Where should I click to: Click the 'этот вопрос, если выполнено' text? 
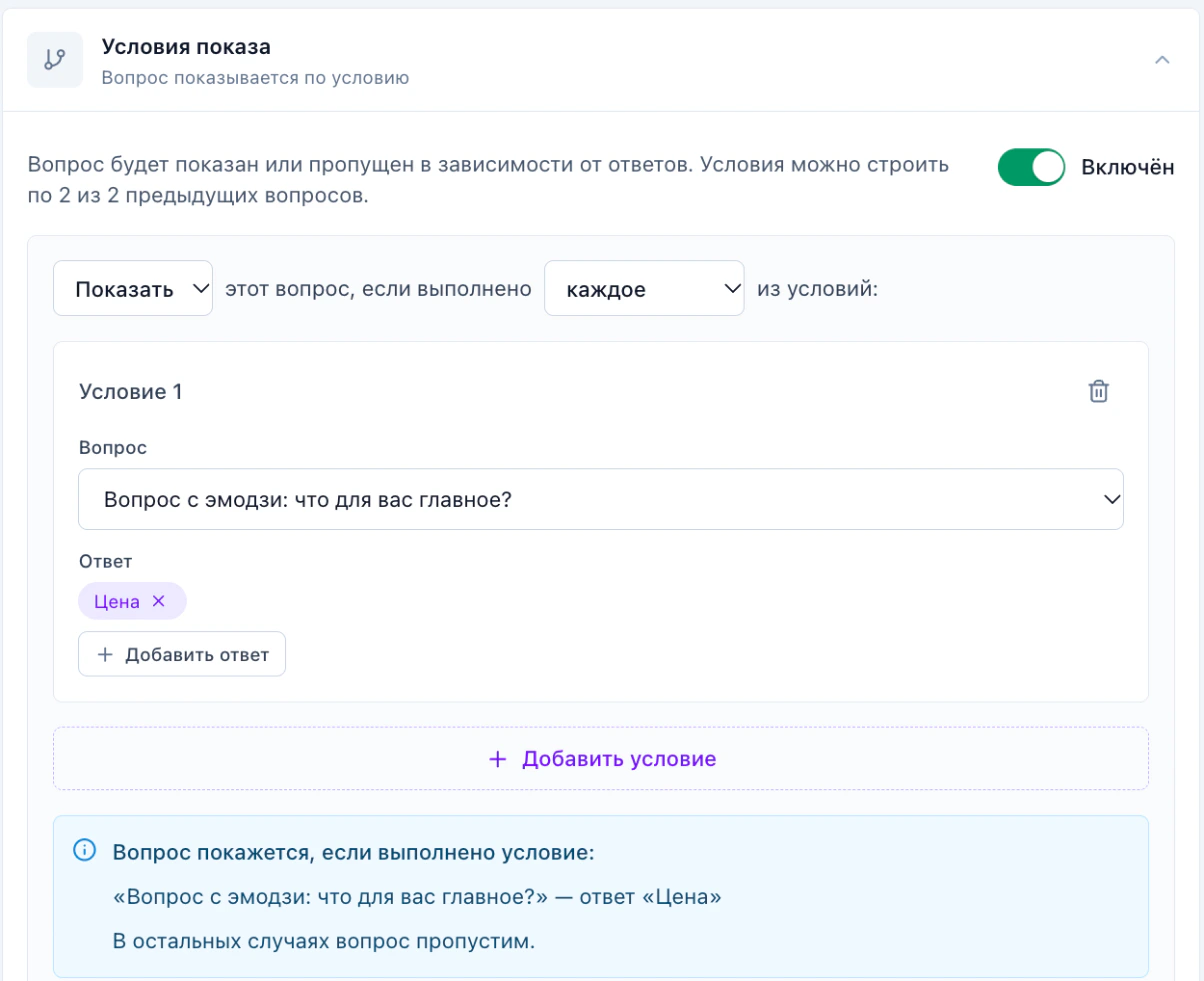pos(378,290)
